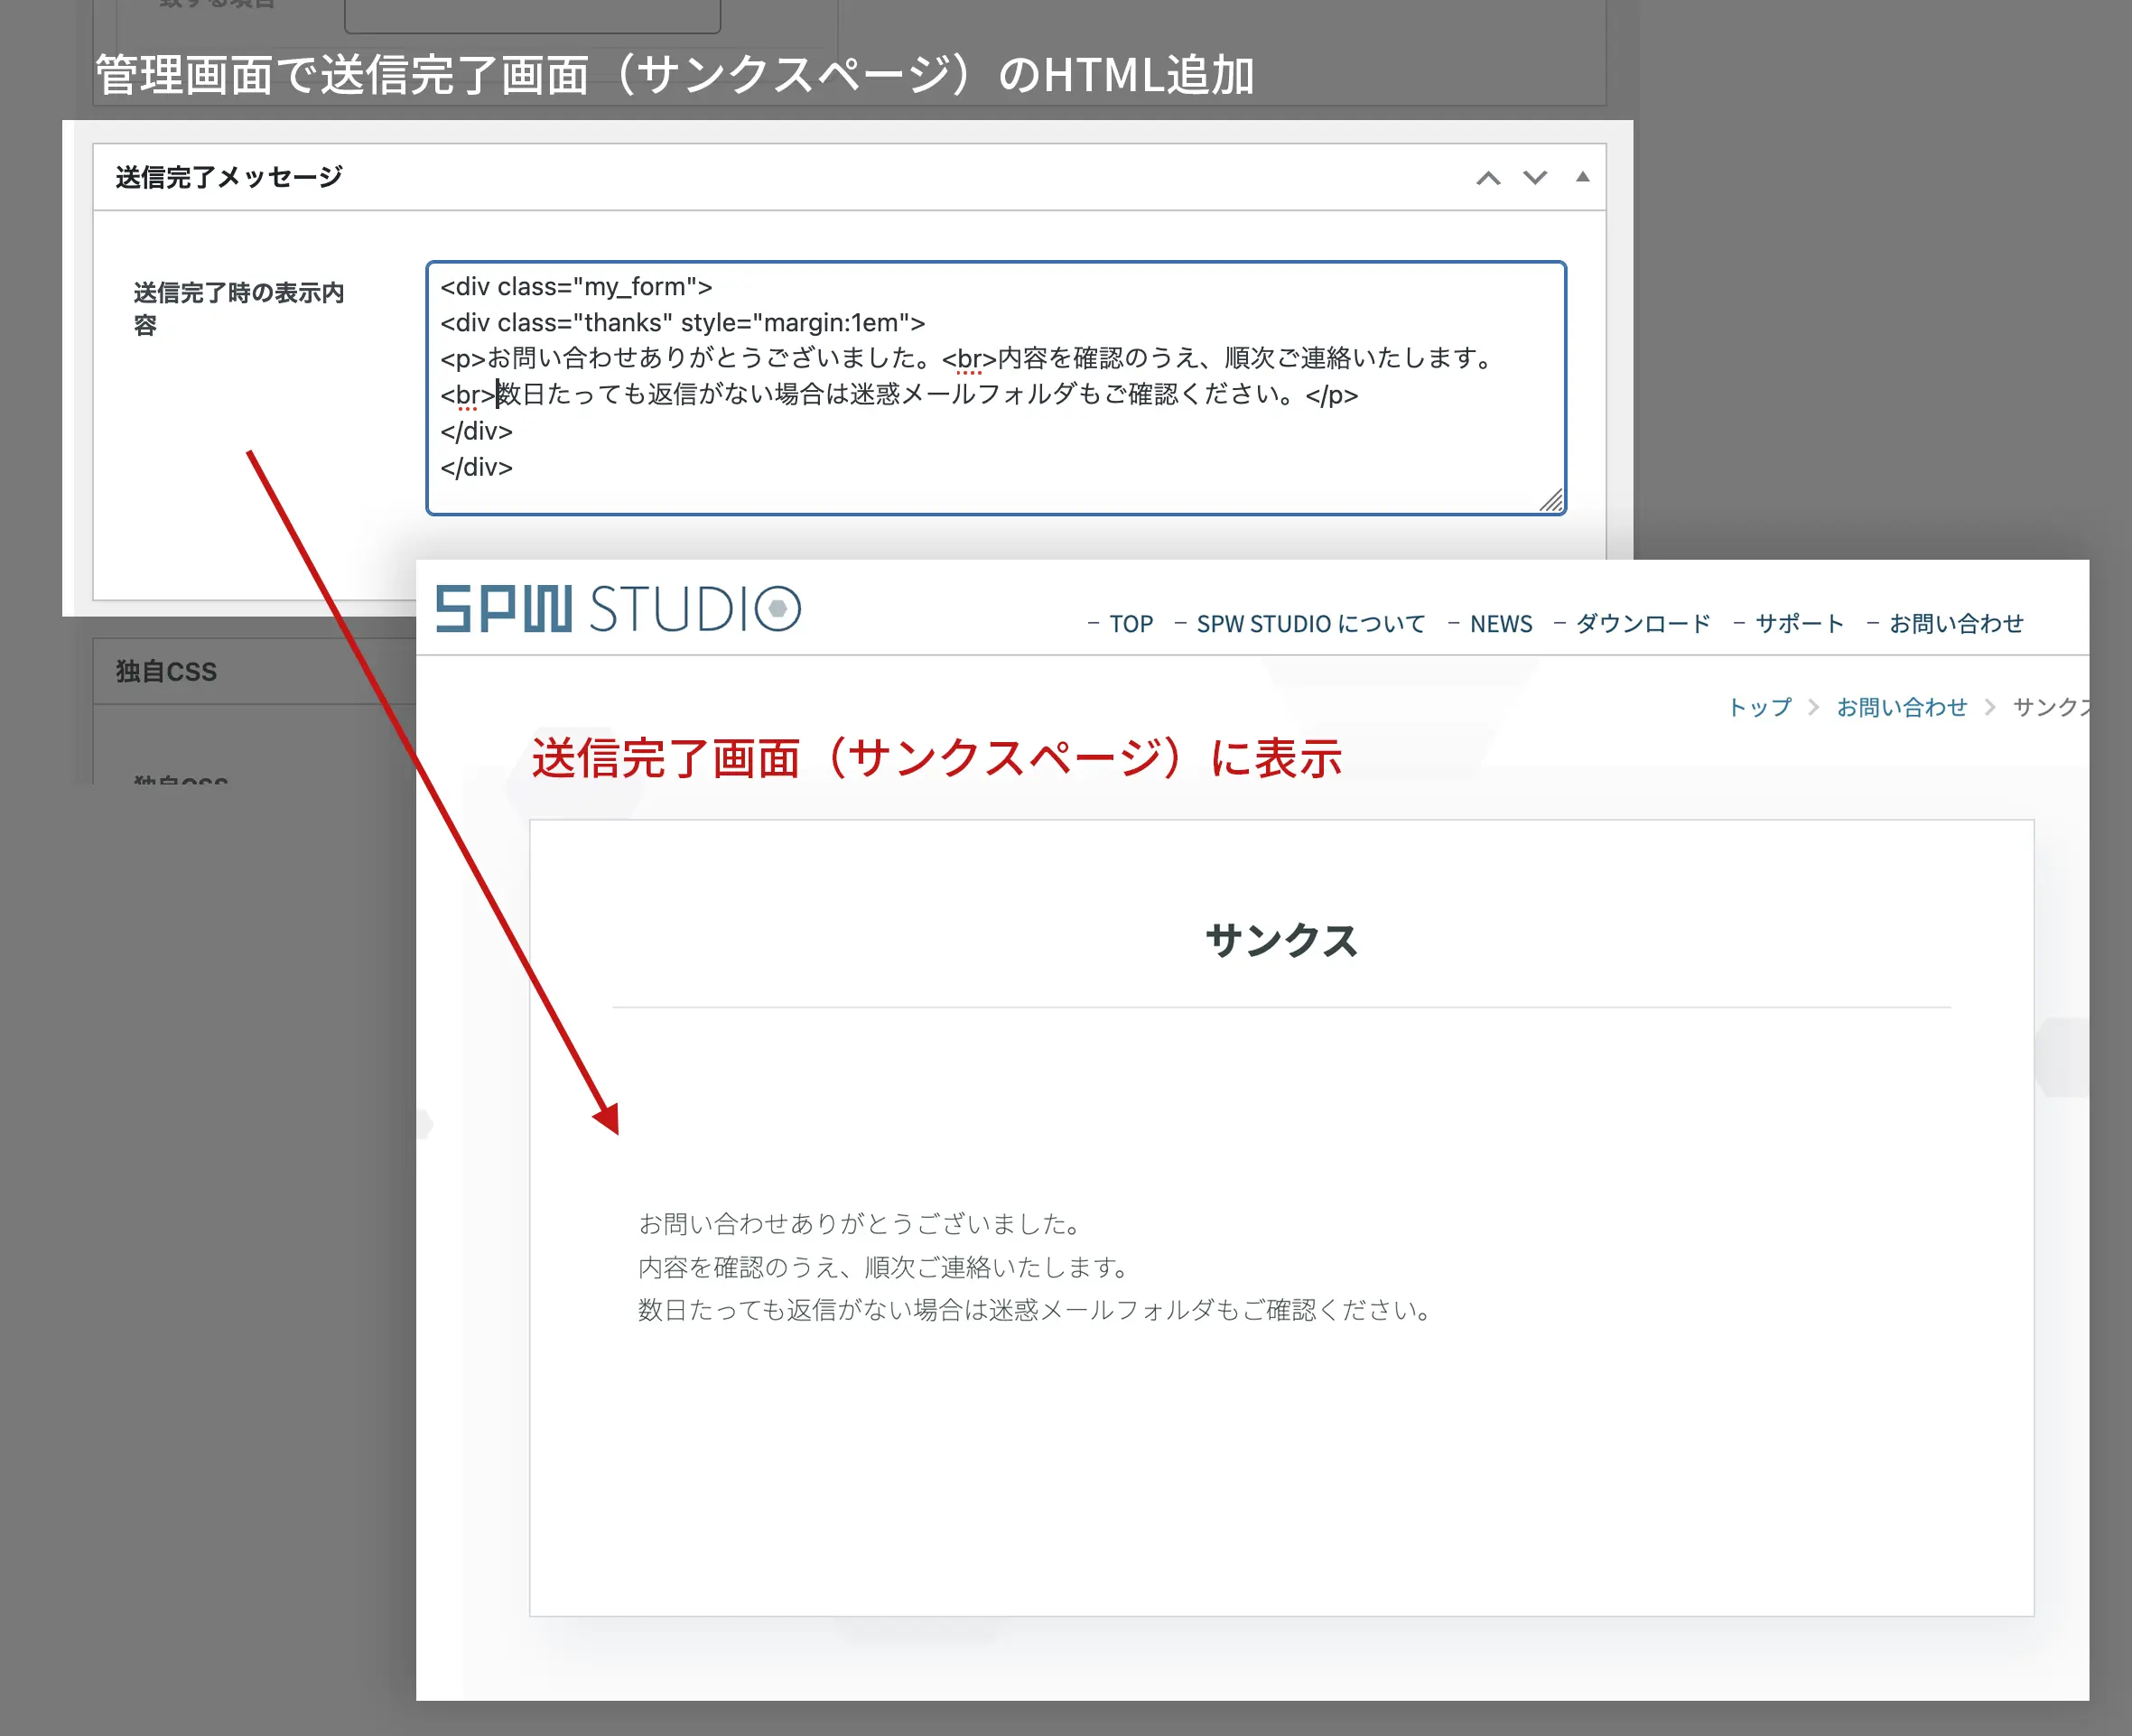Click the line 数日たっても返信がない場合は迷惑メールフォルダもご確認ください。
The width and height of the screenshot is (2132, 1736).
[x=1036, y=1310]
